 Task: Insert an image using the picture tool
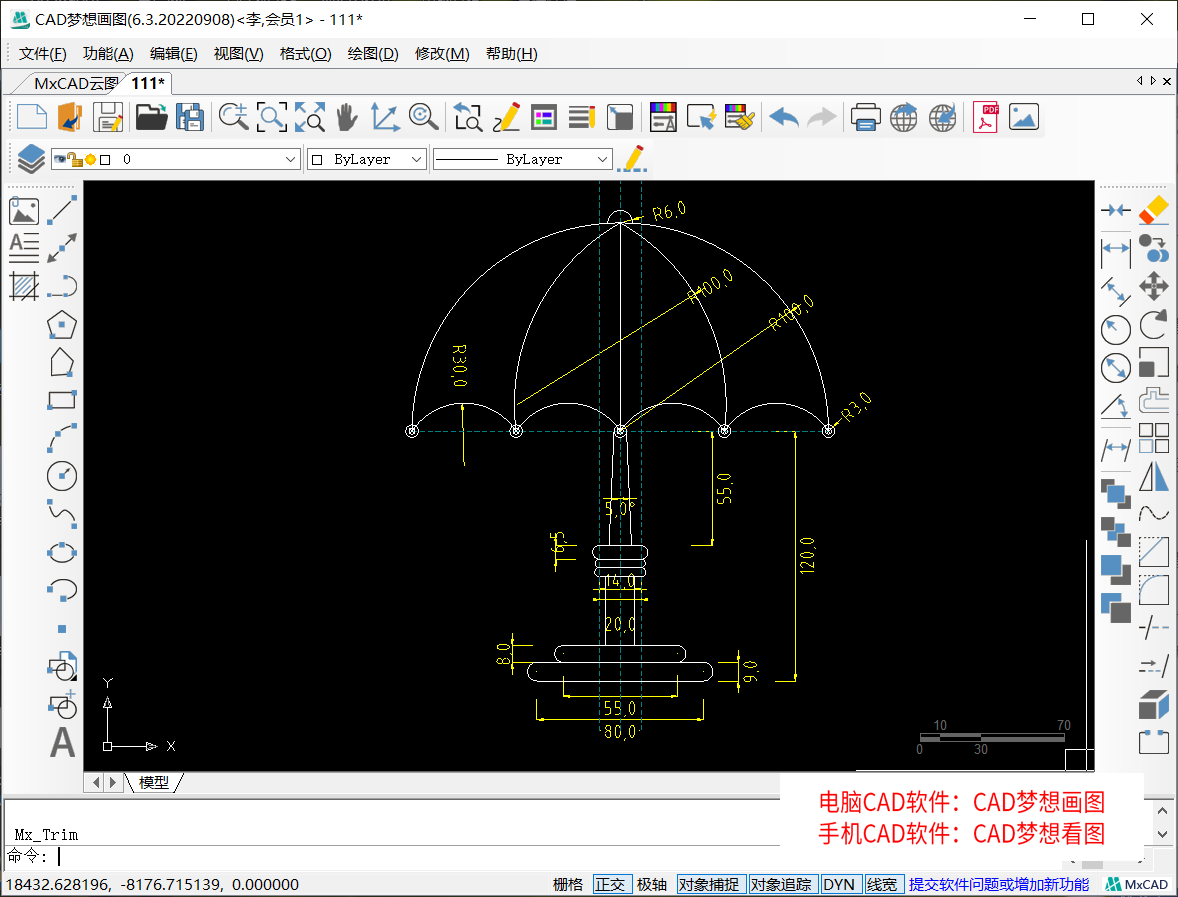click(24, 210)
